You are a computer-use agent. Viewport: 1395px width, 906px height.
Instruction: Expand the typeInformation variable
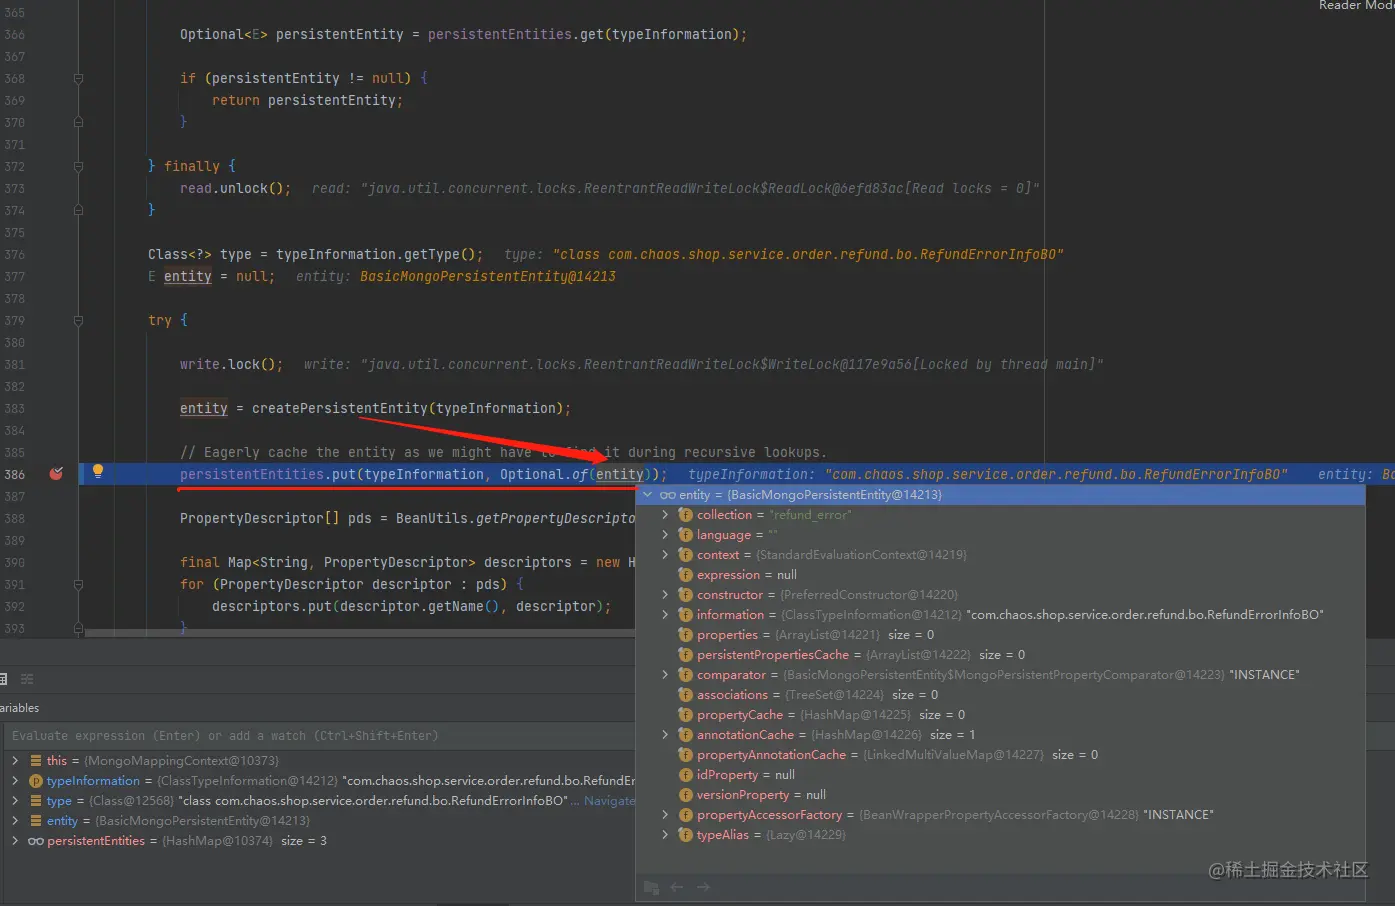click(15, 780)
